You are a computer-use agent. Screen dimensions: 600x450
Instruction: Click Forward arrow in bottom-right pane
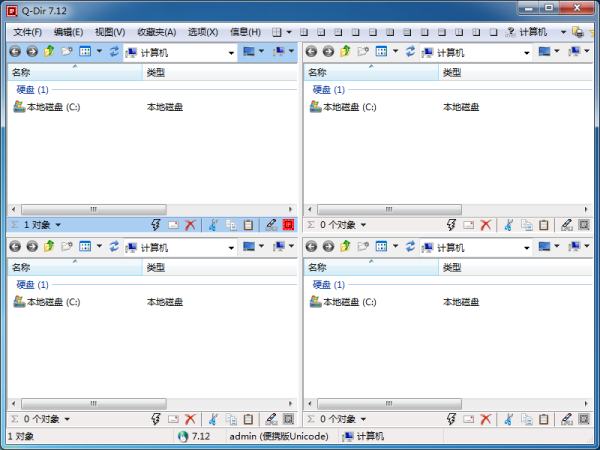(x=328, y=247)
